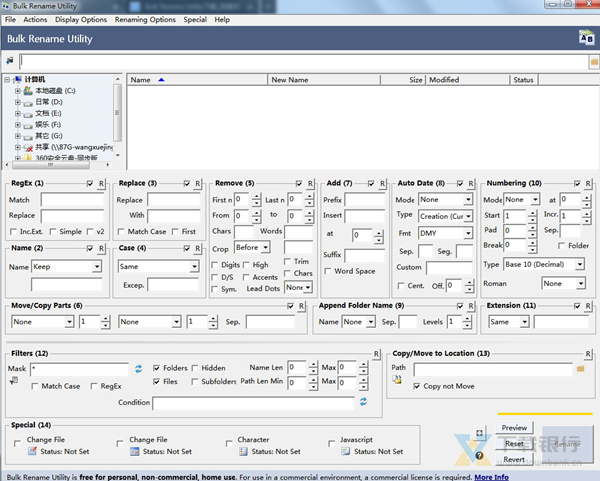The height and width of the screenshot is (481, 600).
Task: Click the folder navigation icon left of the path bar
Action: tap(10, 61)
